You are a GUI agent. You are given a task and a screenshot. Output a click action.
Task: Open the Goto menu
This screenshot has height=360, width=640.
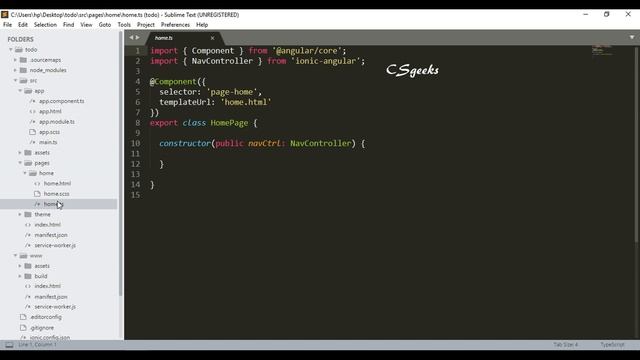point(105,24)
